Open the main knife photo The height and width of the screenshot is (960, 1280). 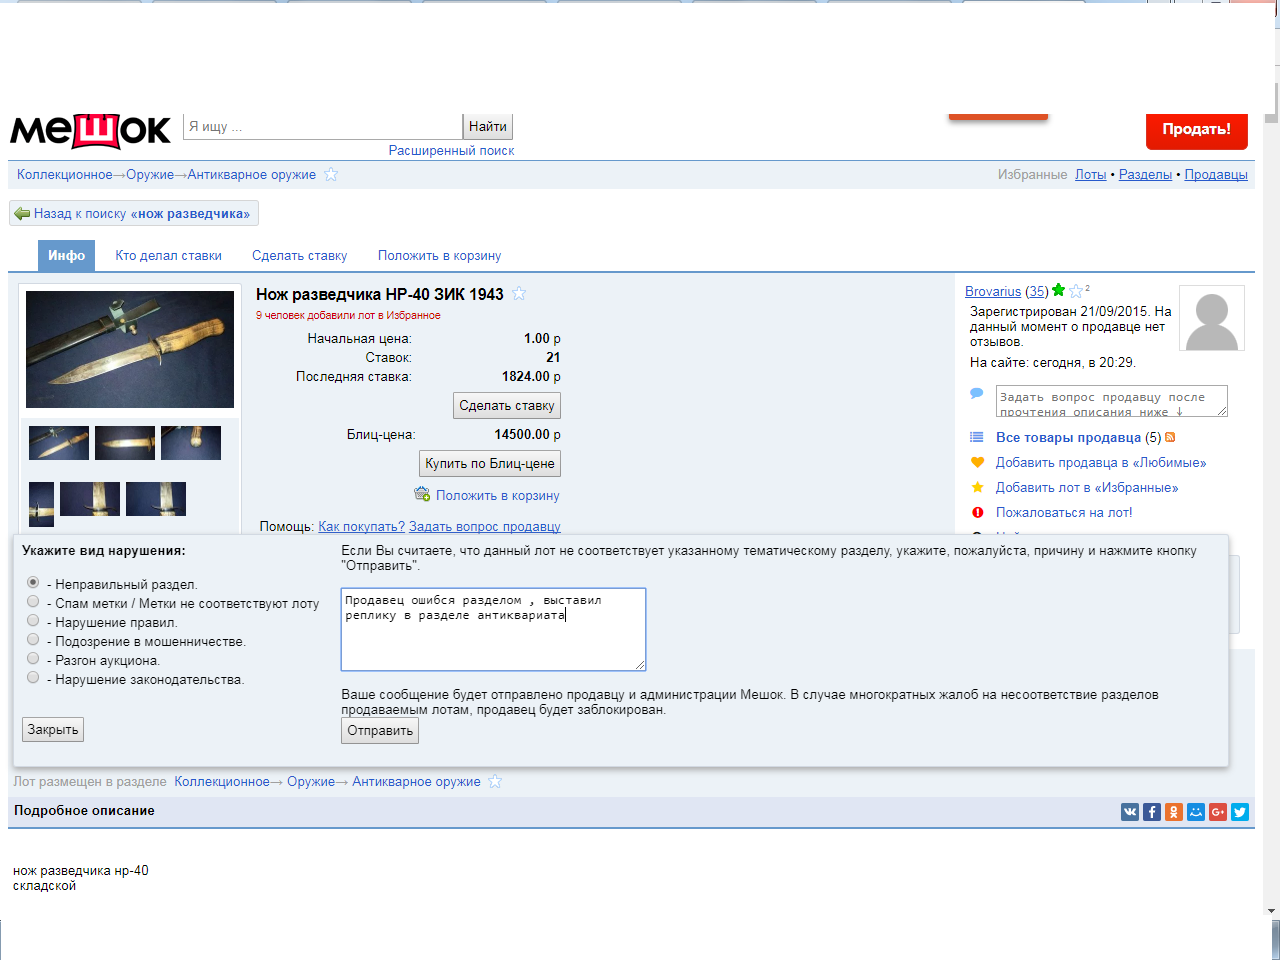pyautogui.click(x=130, y=349)
